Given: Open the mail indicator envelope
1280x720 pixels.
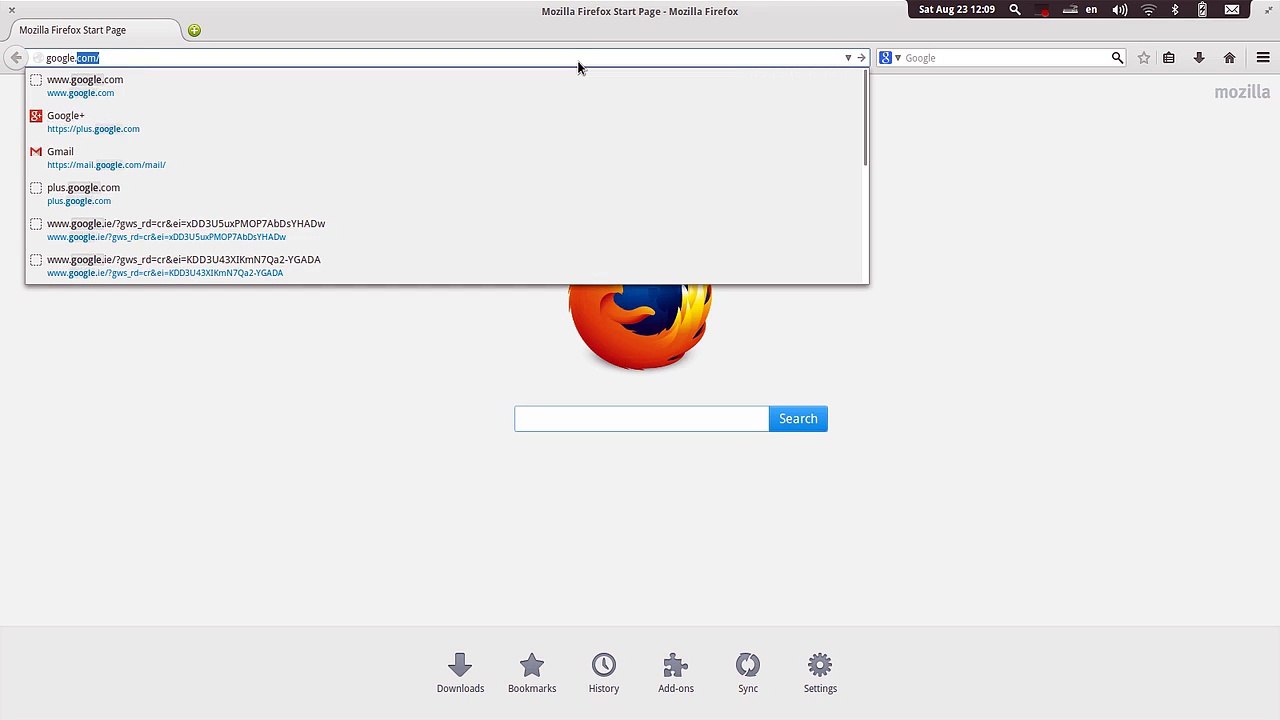Looking at the screenshot, I should point(1232,10).
